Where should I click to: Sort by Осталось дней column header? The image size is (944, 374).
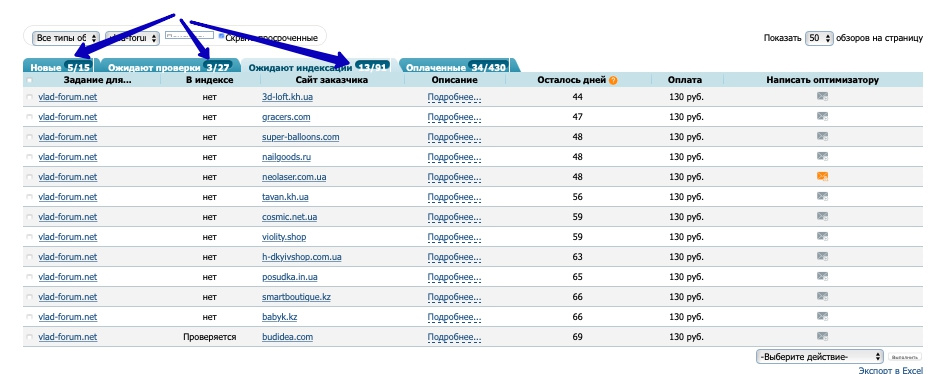point(572,80)
